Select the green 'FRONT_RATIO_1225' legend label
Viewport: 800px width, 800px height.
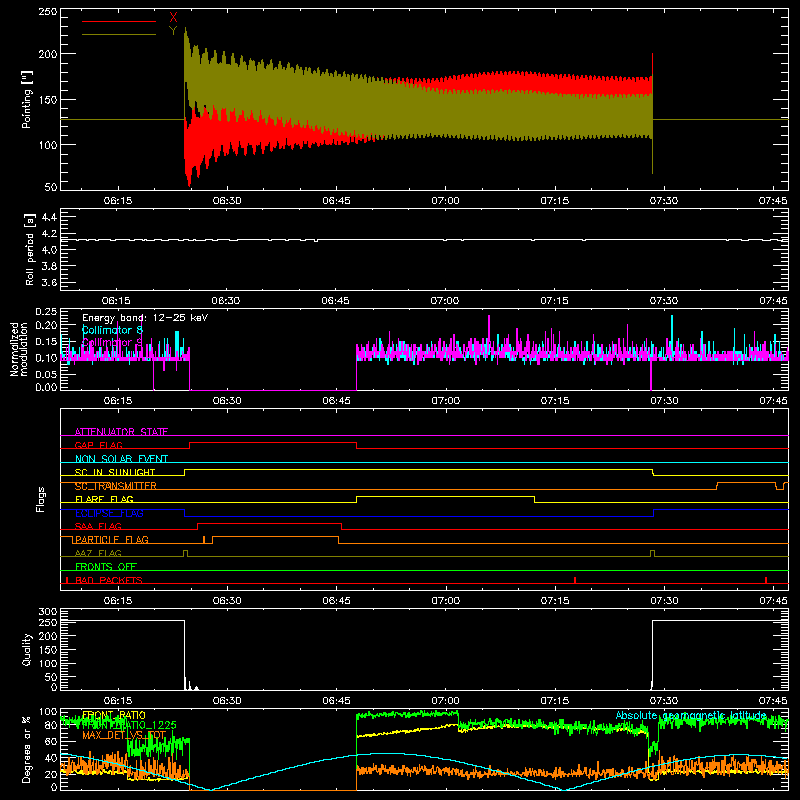[129, 725]
